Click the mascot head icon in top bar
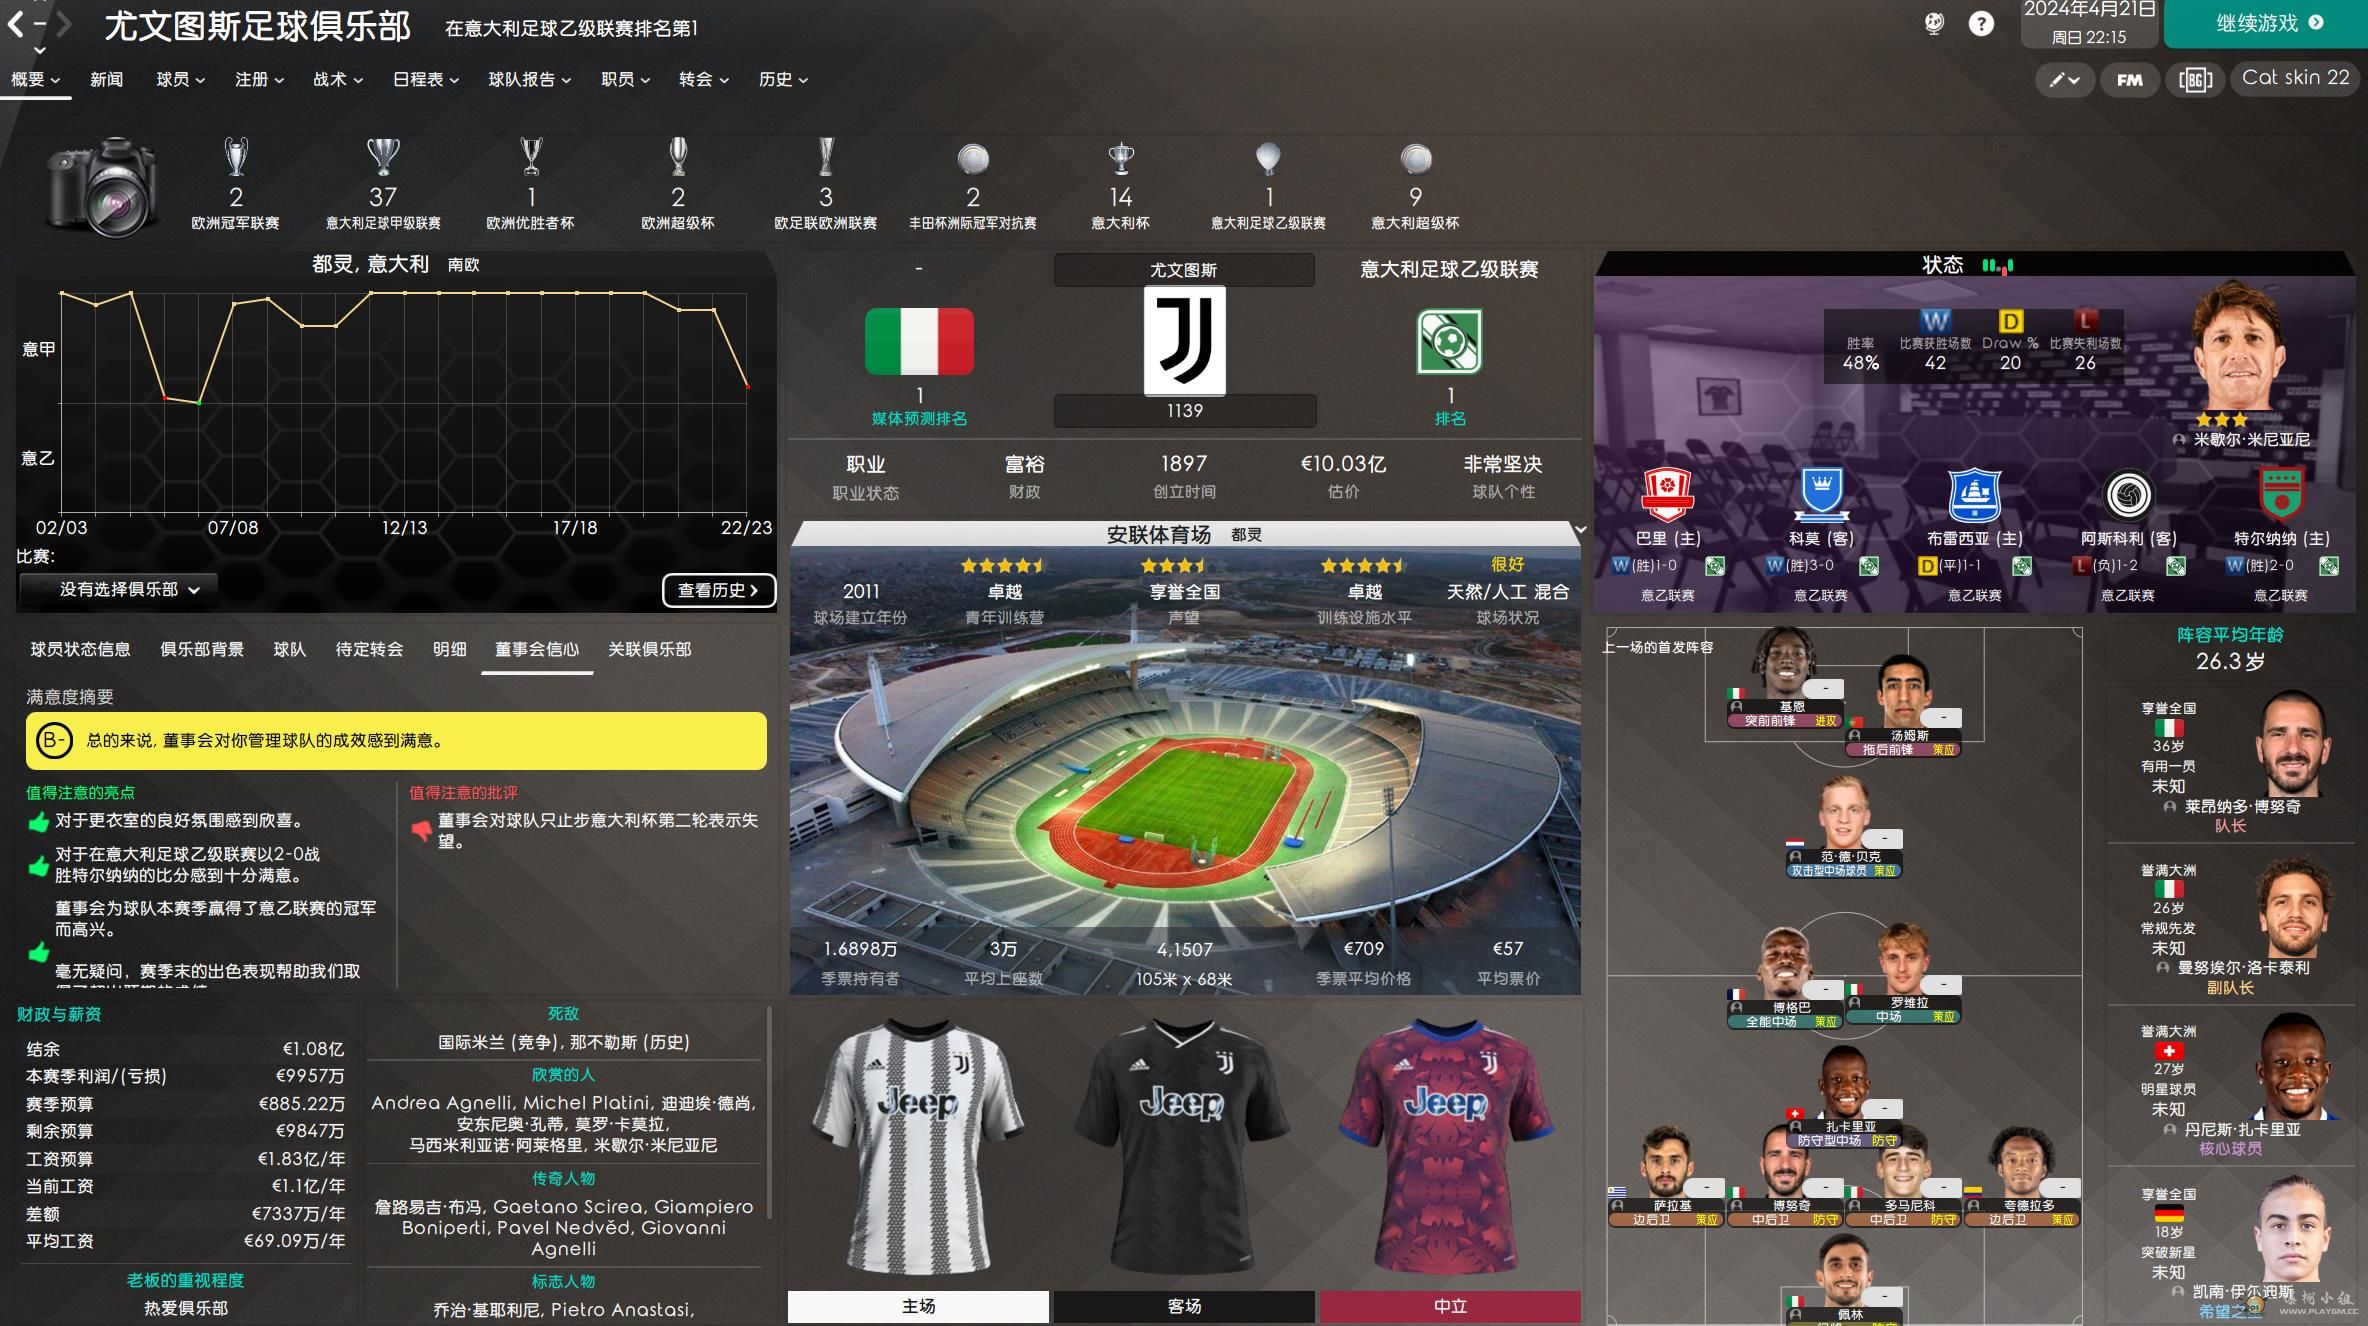 [1934, 24]
